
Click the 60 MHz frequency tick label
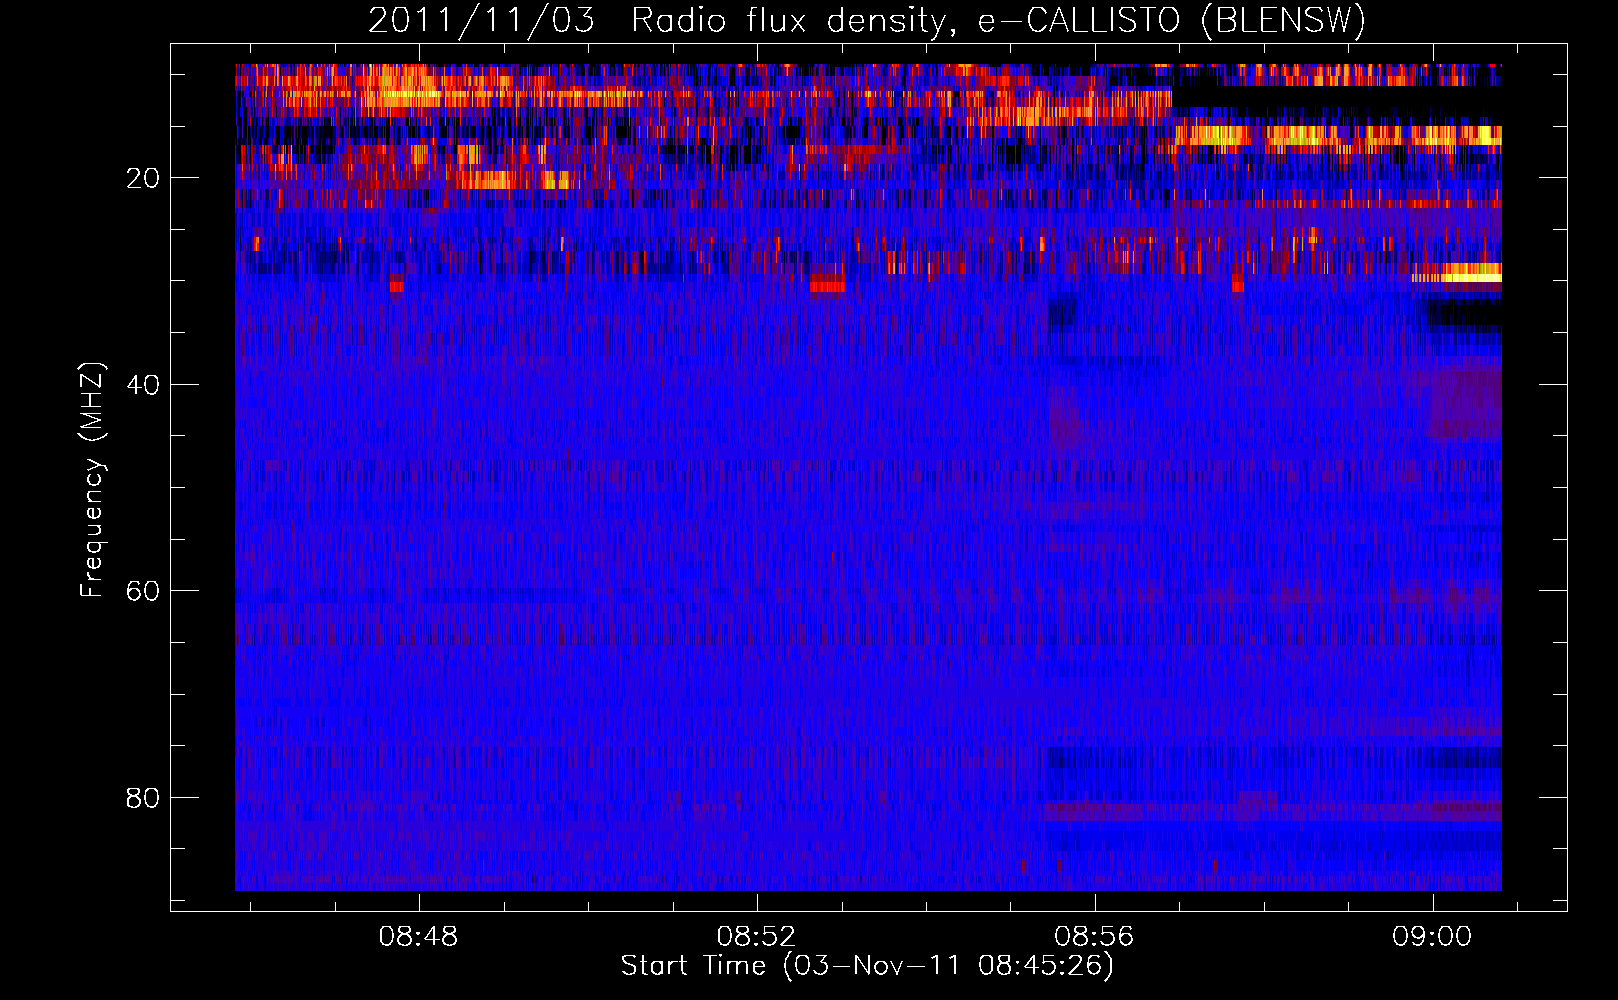[143, 591]
